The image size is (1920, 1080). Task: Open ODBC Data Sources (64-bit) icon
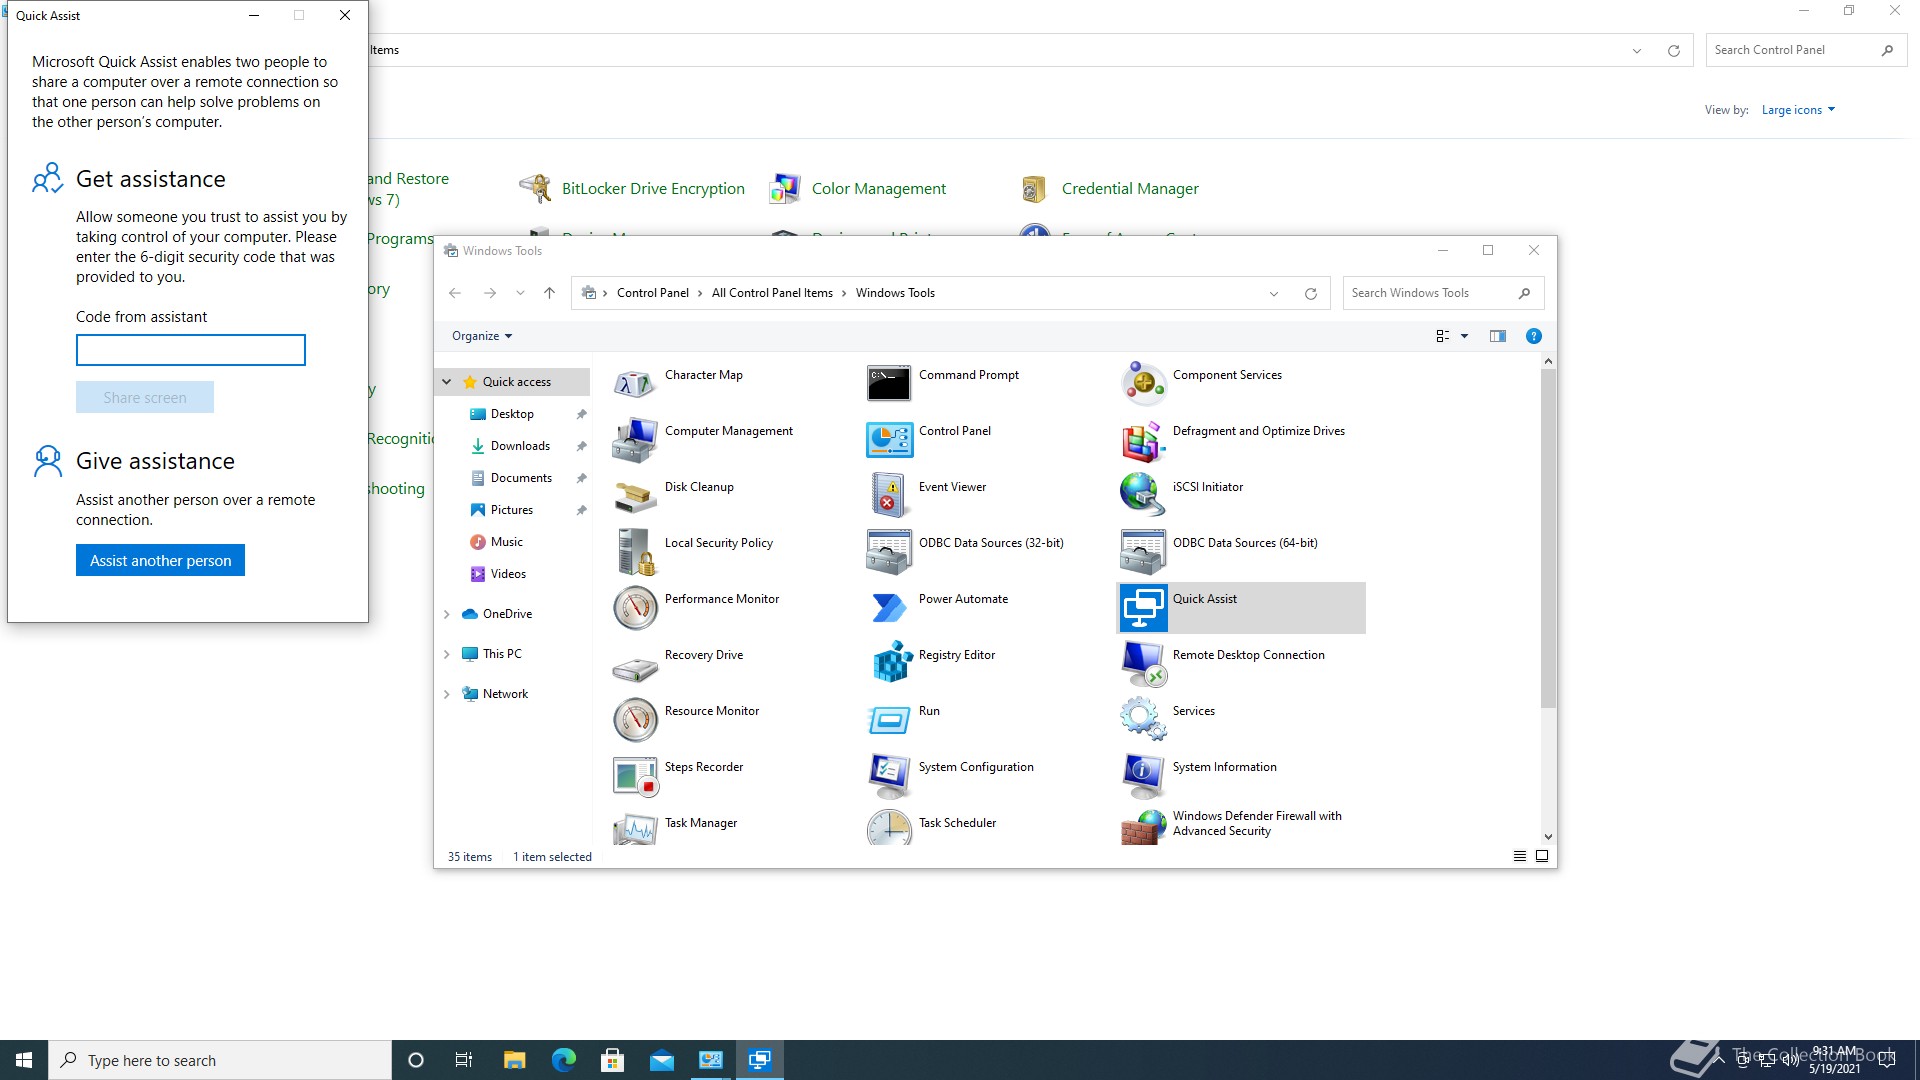click(1143, 551)
